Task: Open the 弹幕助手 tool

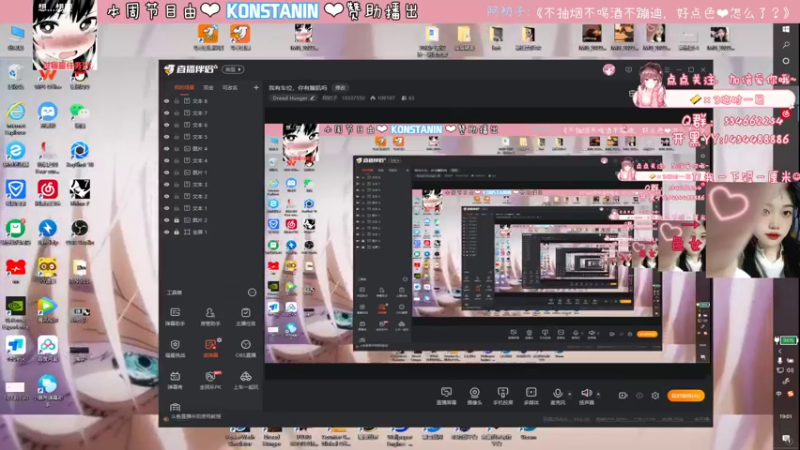Action: tap(175, 316)
